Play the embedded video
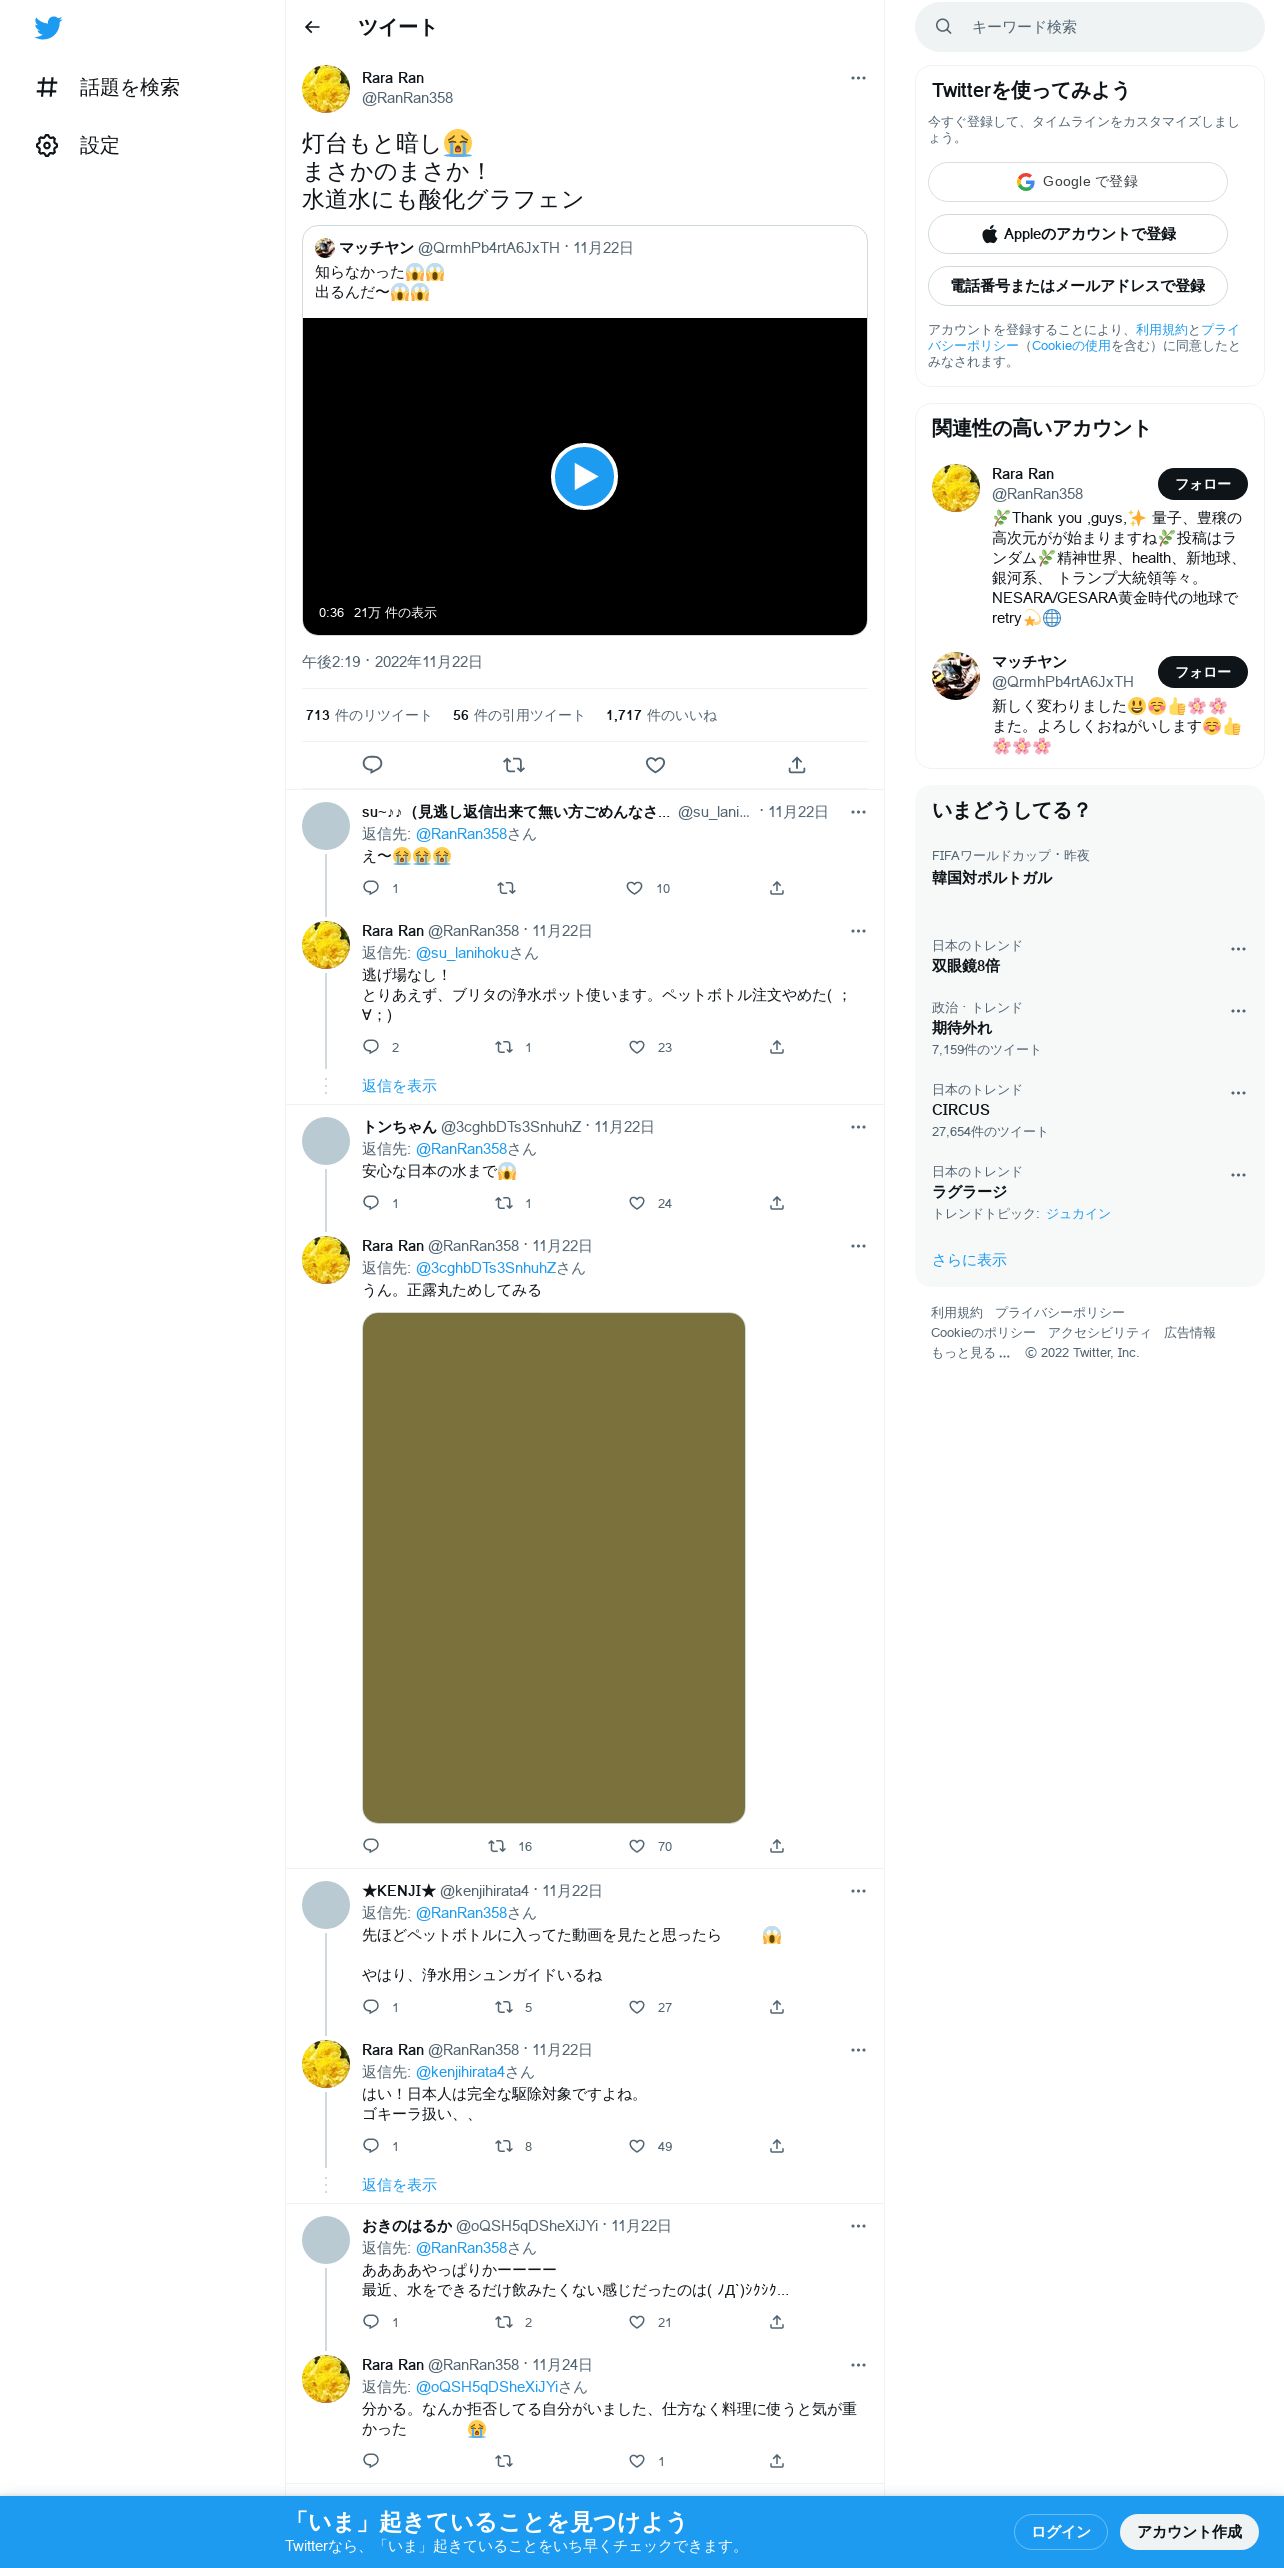Image resolution: width=1284 pixels, height=2568 pixels. 584,476
